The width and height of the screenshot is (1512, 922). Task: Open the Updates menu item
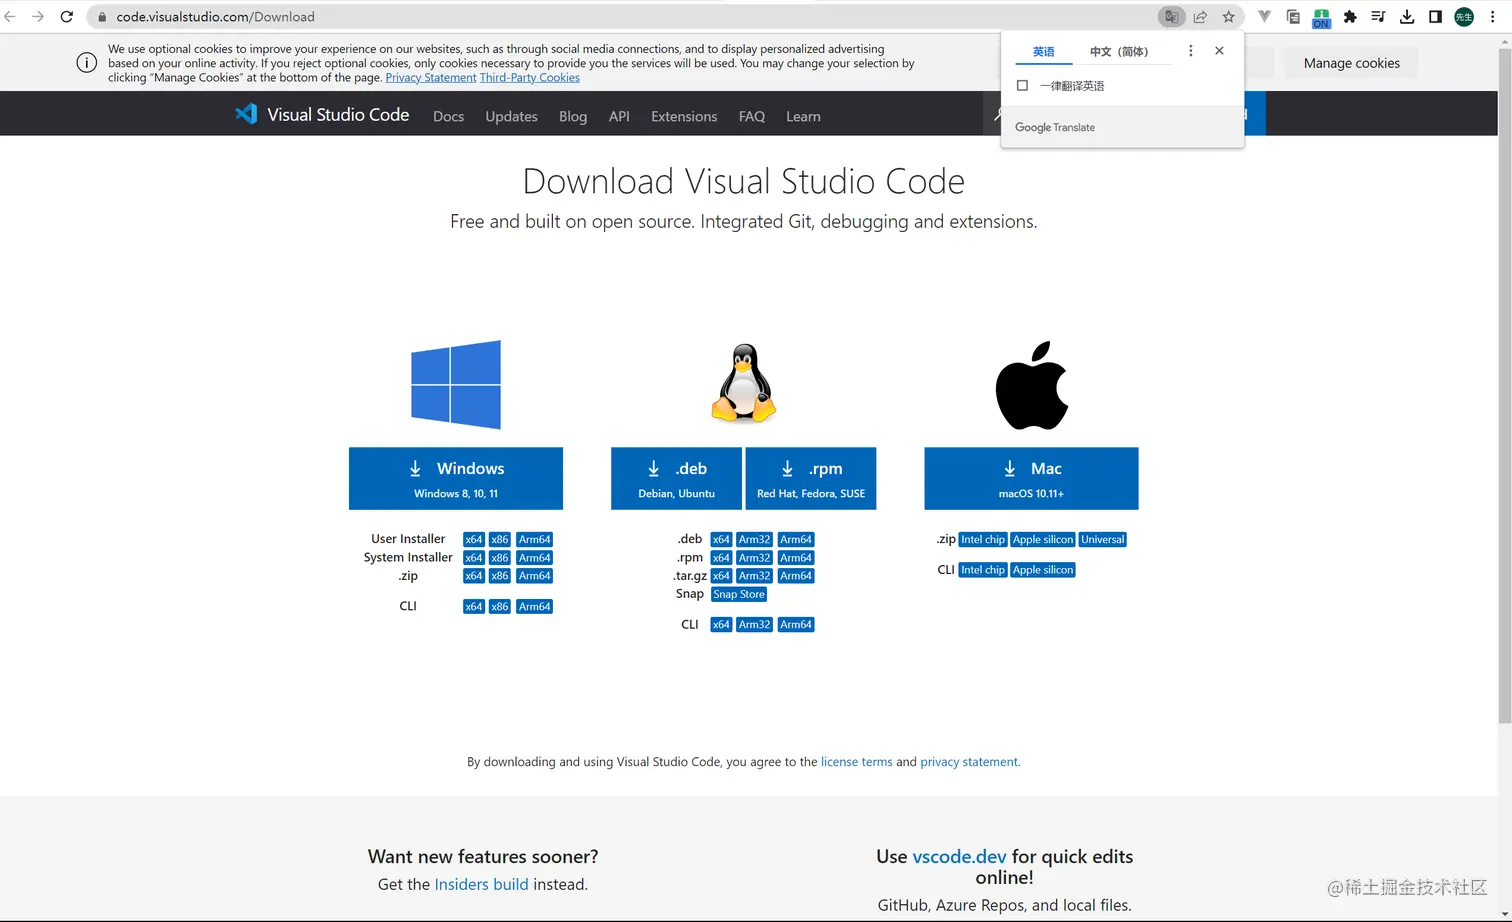point(511,116)
